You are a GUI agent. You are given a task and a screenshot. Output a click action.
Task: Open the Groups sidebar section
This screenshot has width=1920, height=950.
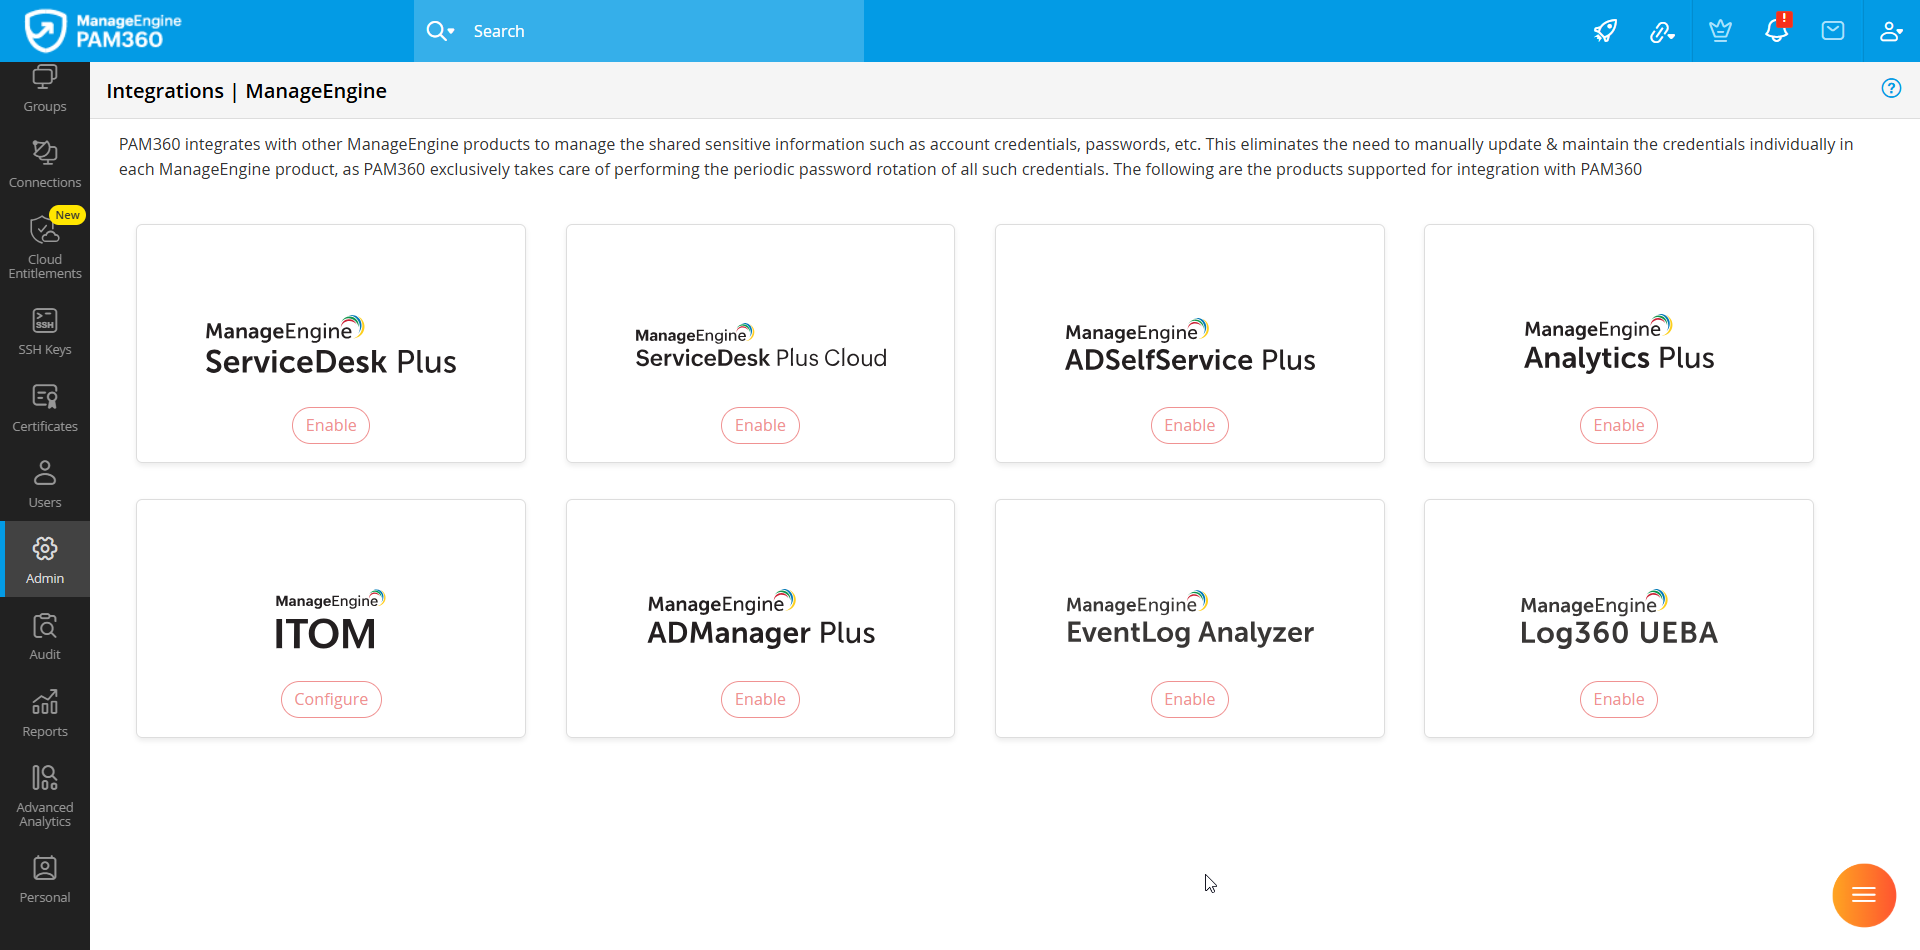[x=45, y=89]
